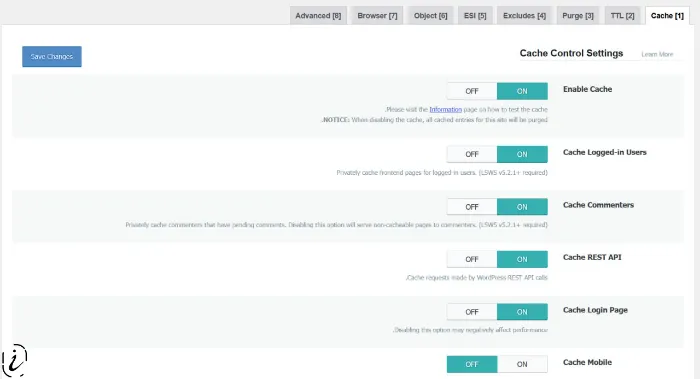Click the Cache REST API label
This screenshot has width=700, height=379.
pyautogui.click(x=592, y=257)
